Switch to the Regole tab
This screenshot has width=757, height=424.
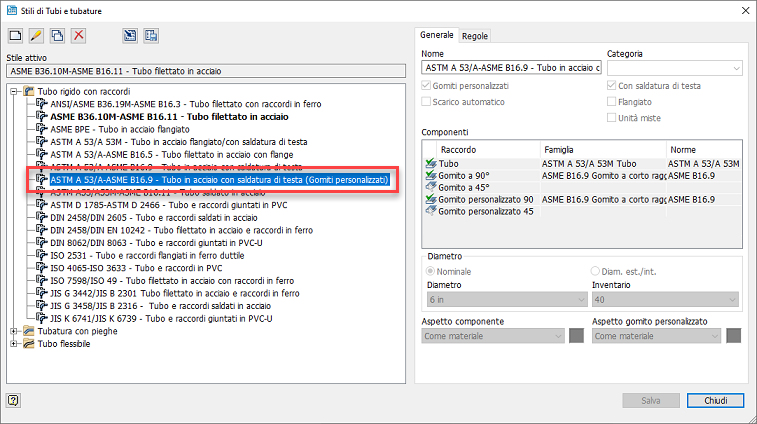coord(475,36)
